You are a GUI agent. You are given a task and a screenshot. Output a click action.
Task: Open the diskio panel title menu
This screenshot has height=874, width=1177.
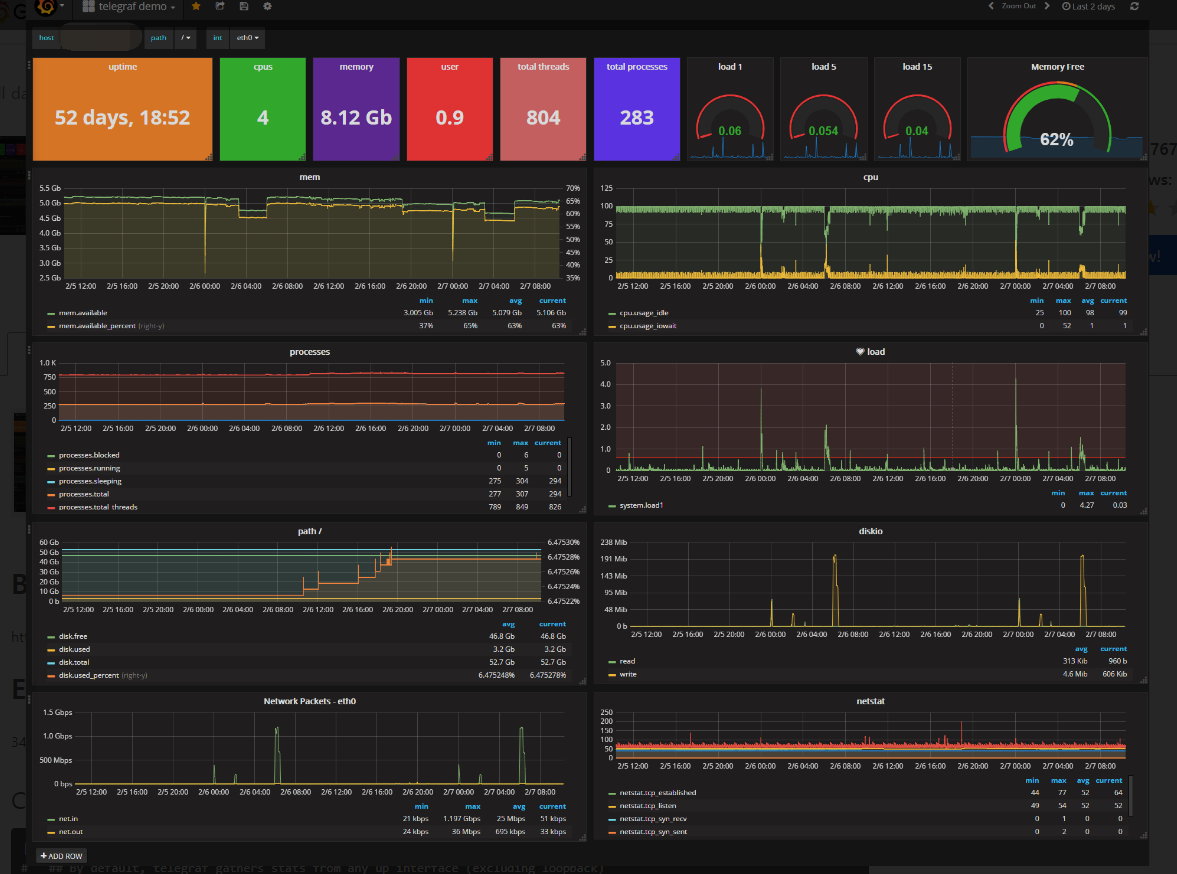(x=870, y=531)
